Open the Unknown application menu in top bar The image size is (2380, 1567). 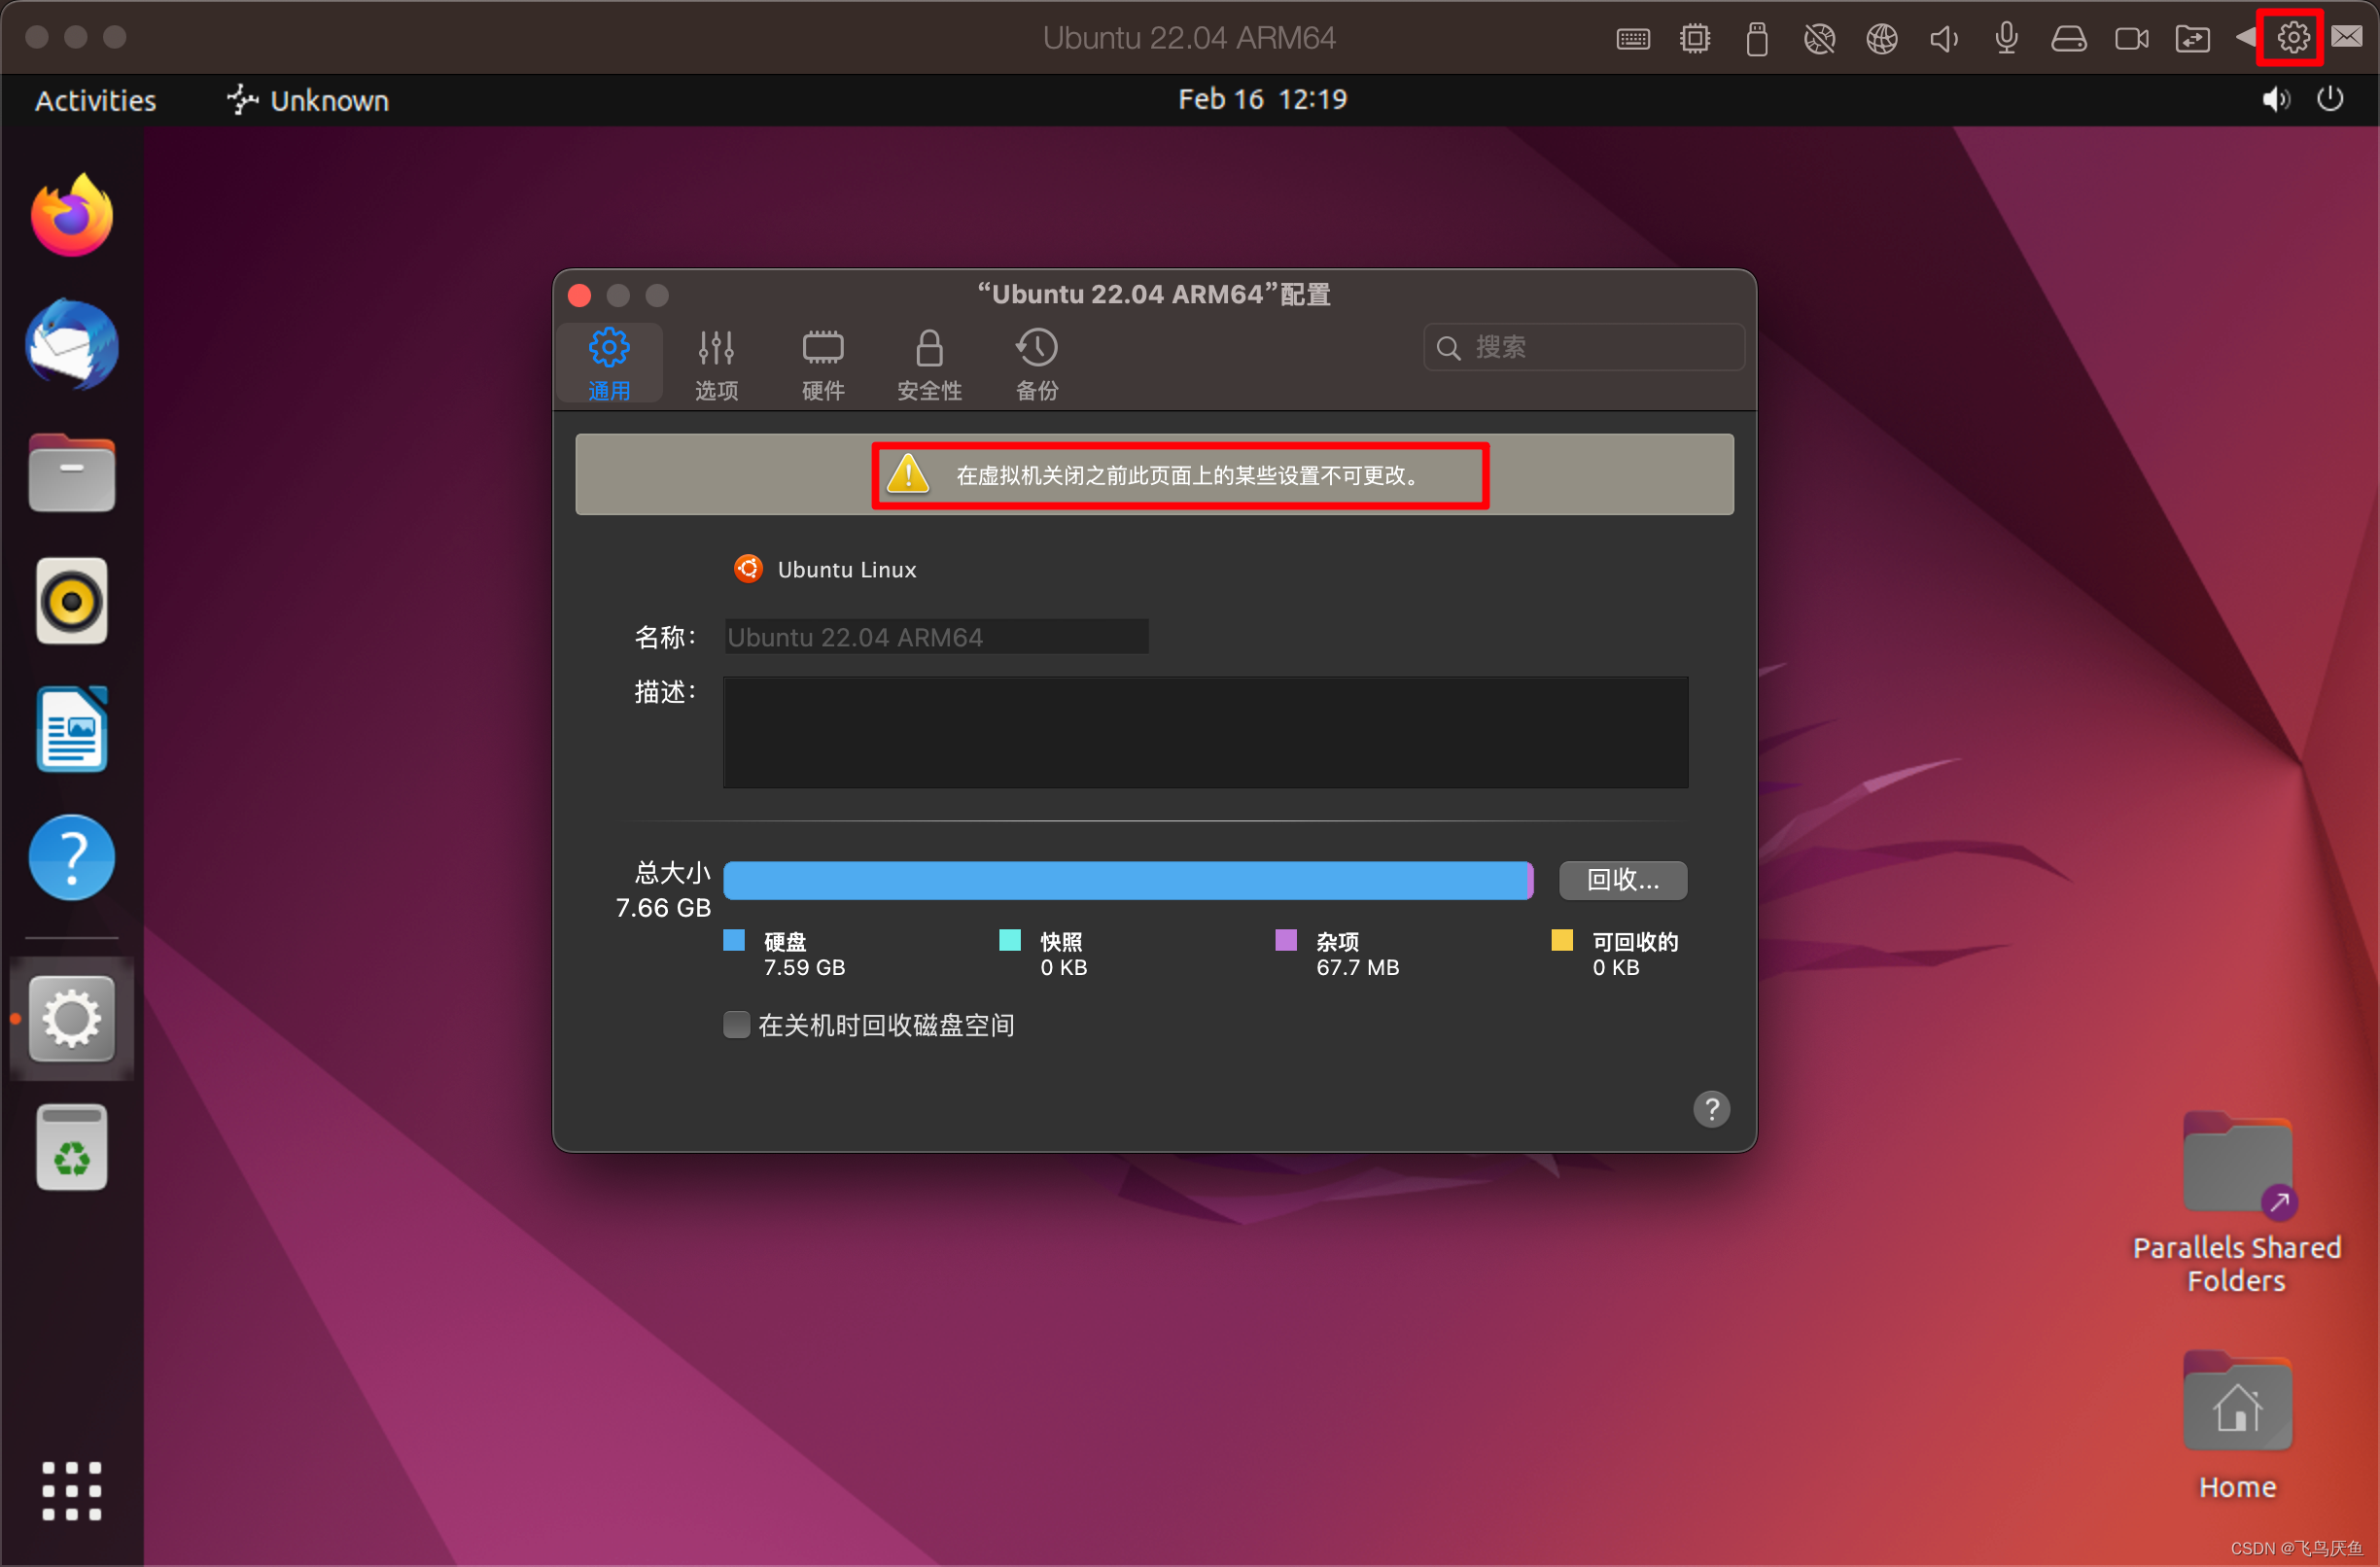click(308, 100)
